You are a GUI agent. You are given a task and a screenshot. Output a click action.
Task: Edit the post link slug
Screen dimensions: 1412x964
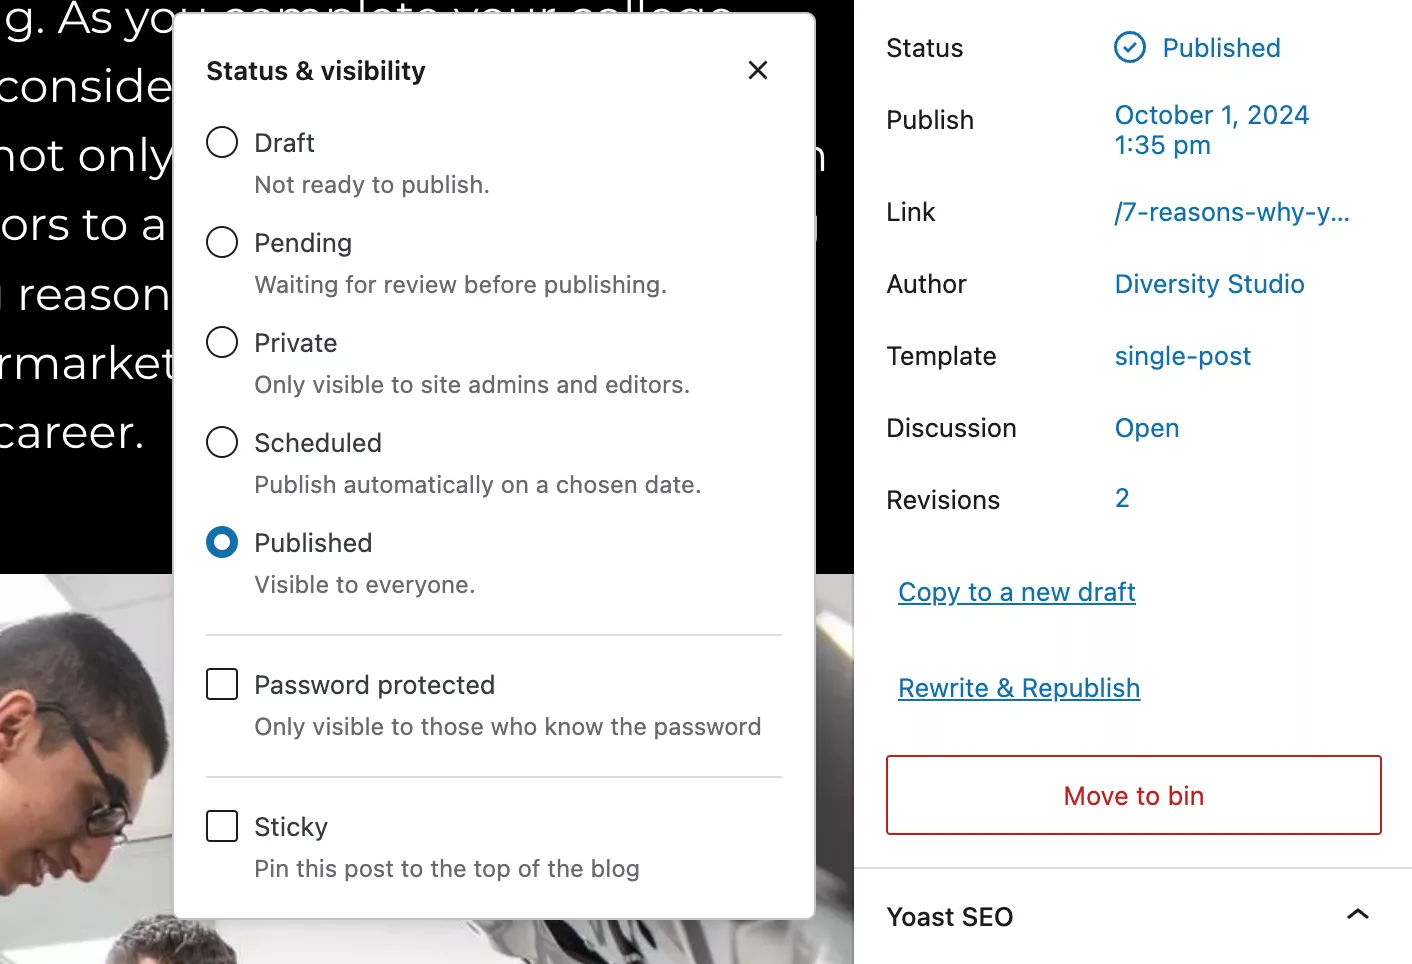[x=1231, y=212]
